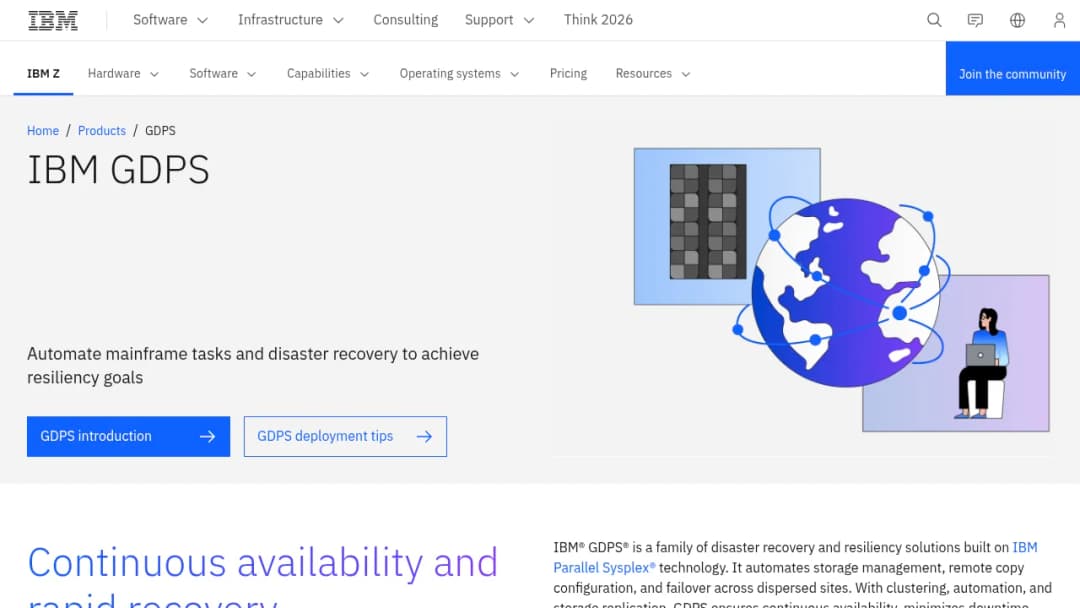
Task: Open the Capabilities menu label
Action: click(318, 74)
